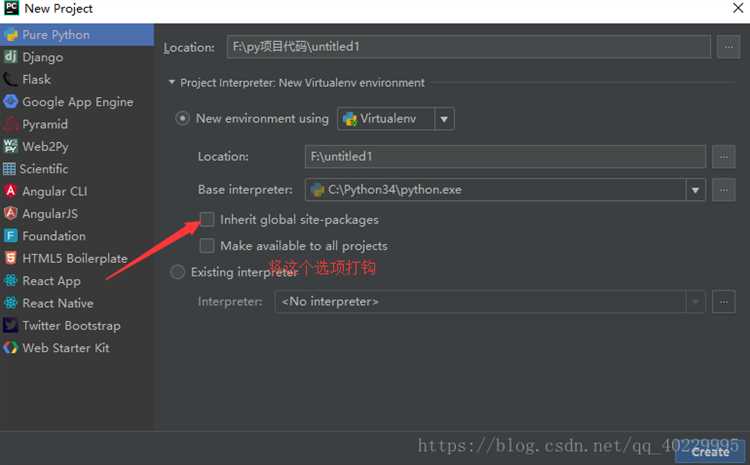Browse for virtualenv Location F:\untitled1
This screenshot has height=465, width=750.
pos(724,157)
